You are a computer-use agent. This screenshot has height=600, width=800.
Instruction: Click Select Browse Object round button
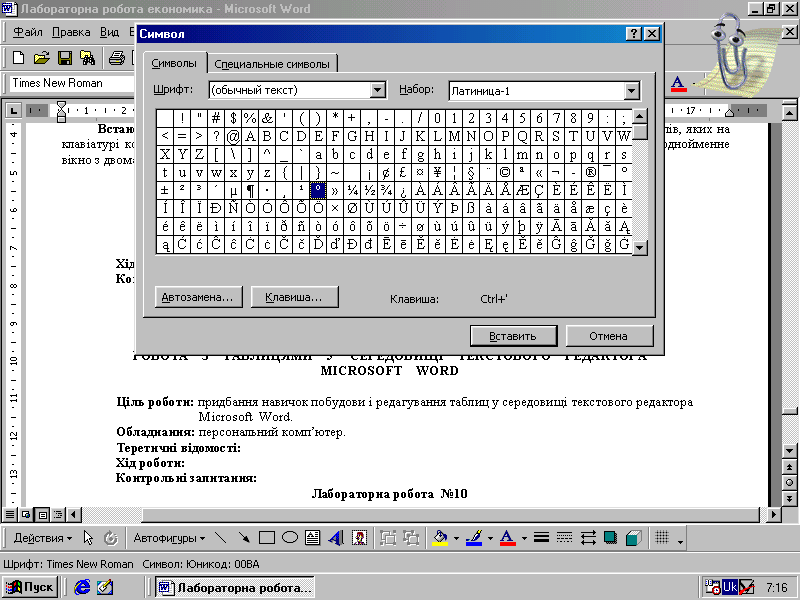pos(789,483)
